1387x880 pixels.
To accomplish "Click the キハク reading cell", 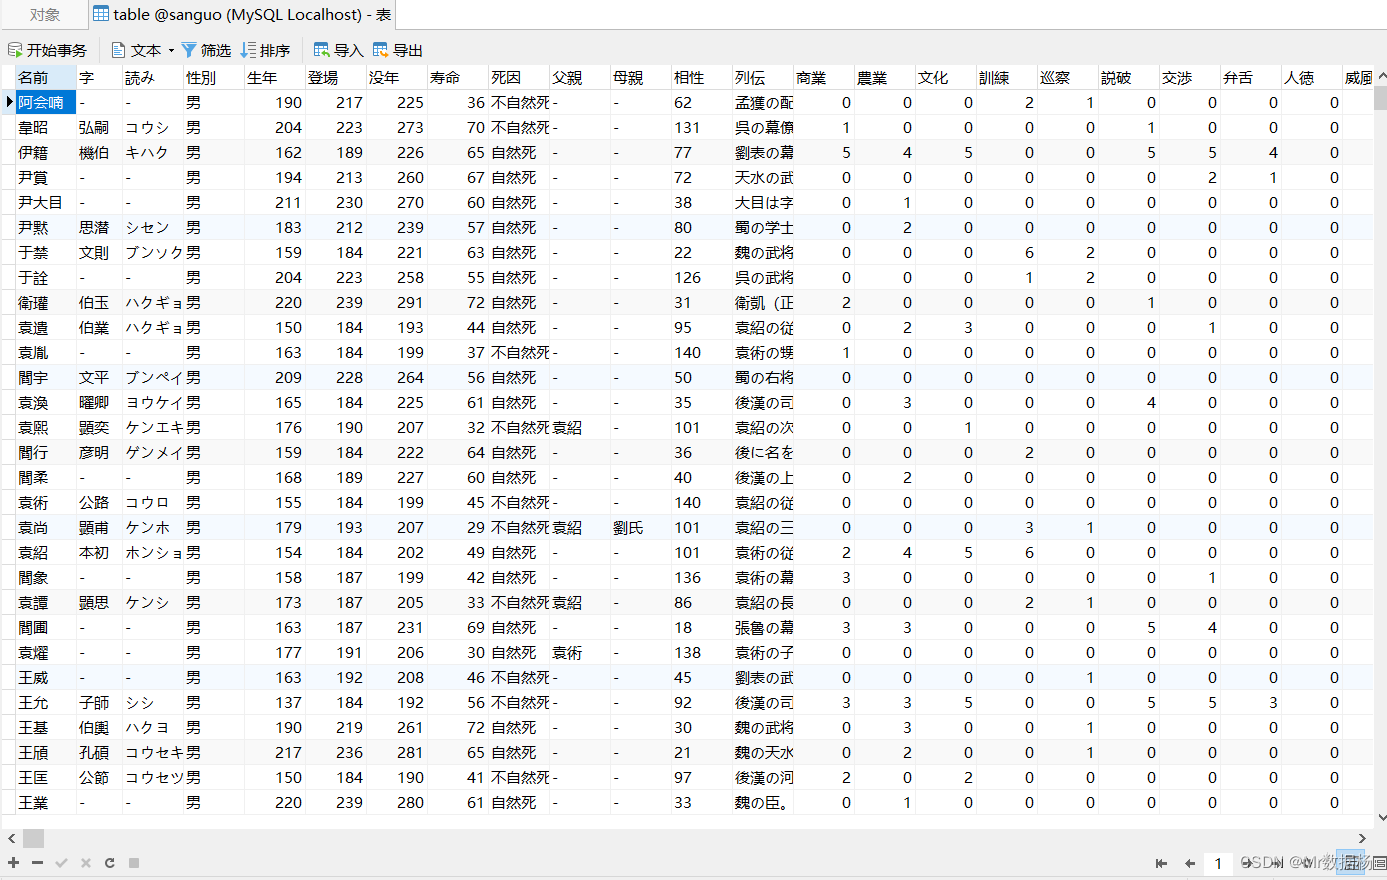I will tap(153, 152).
